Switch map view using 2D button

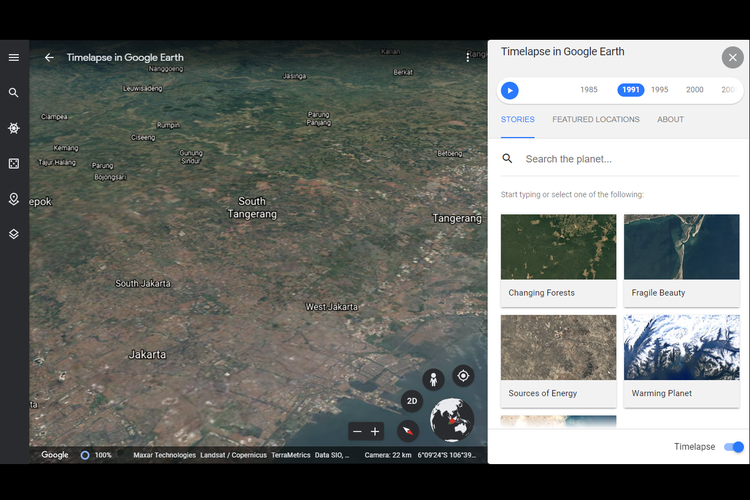click(412, 401)
